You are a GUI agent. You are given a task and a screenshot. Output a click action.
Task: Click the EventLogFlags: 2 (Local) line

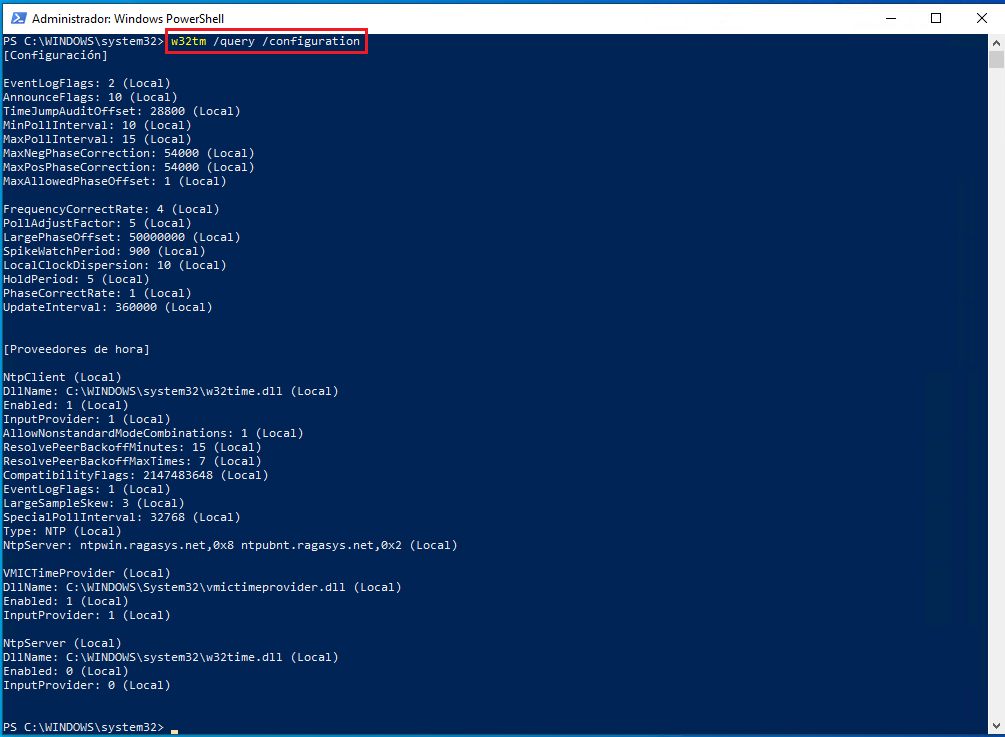coord(85,82)
